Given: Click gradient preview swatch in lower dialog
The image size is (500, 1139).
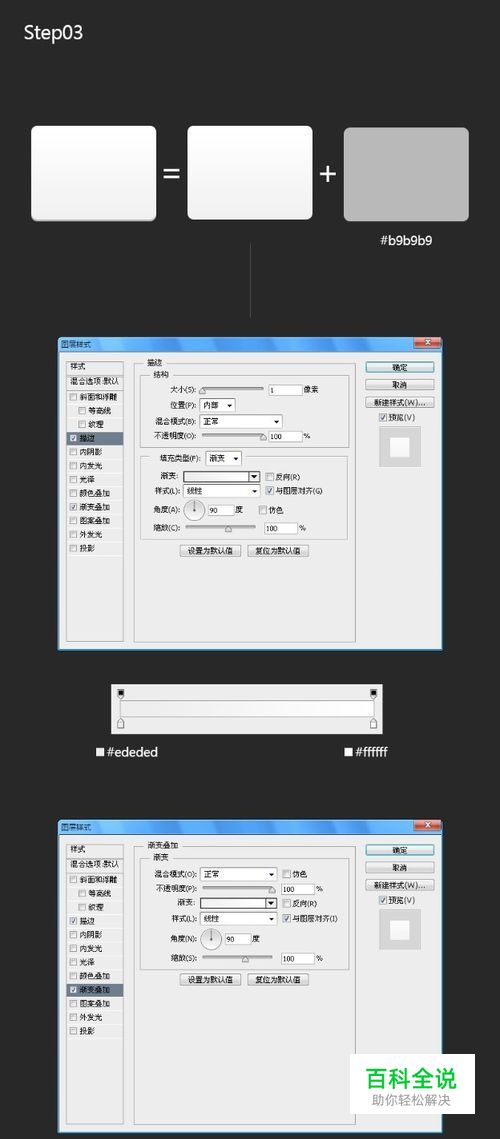Looking at the screenshot, I should click(x=233, y=903).
